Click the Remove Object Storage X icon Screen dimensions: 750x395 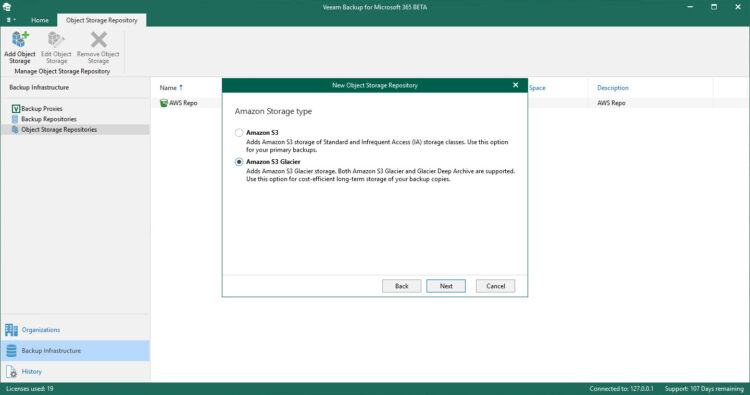pyautogui.click(x=99, y=40)
